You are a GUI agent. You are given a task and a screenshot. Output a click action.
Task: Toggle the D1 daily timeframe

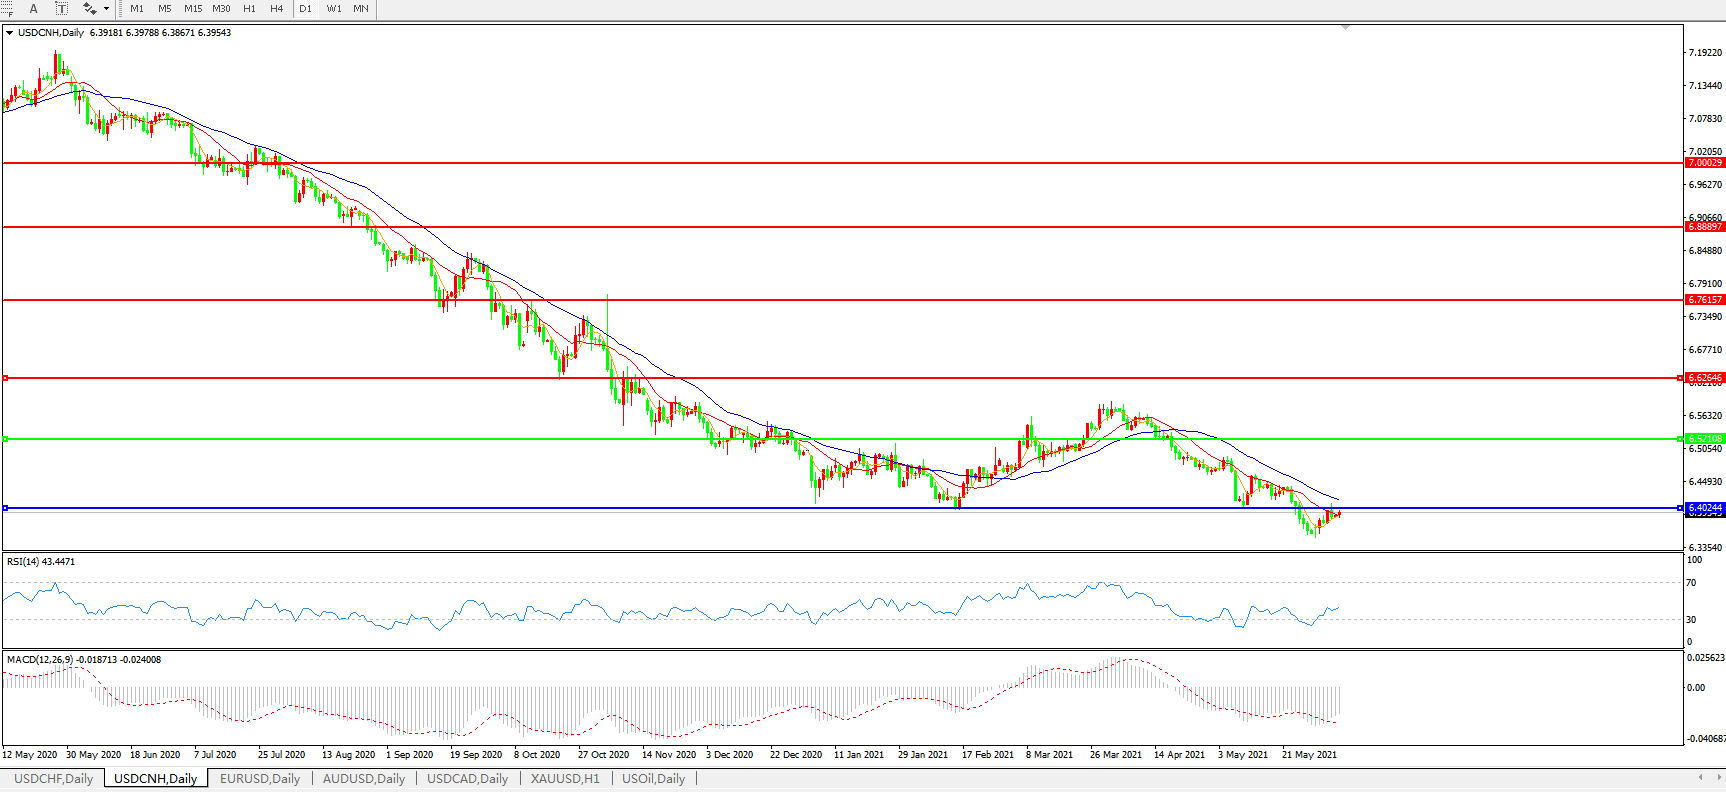(x=305, y=9)
